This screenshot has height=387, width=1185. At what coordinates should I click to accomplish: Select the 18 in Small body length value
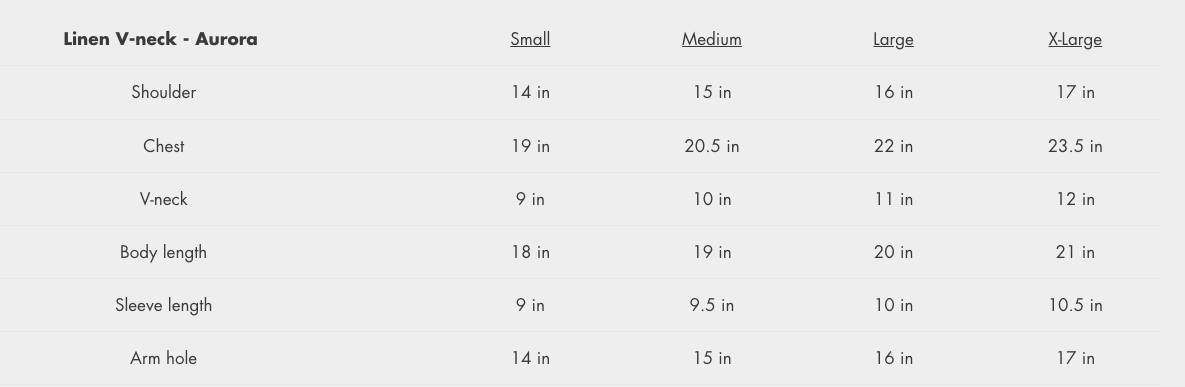(x=530, y=252)
